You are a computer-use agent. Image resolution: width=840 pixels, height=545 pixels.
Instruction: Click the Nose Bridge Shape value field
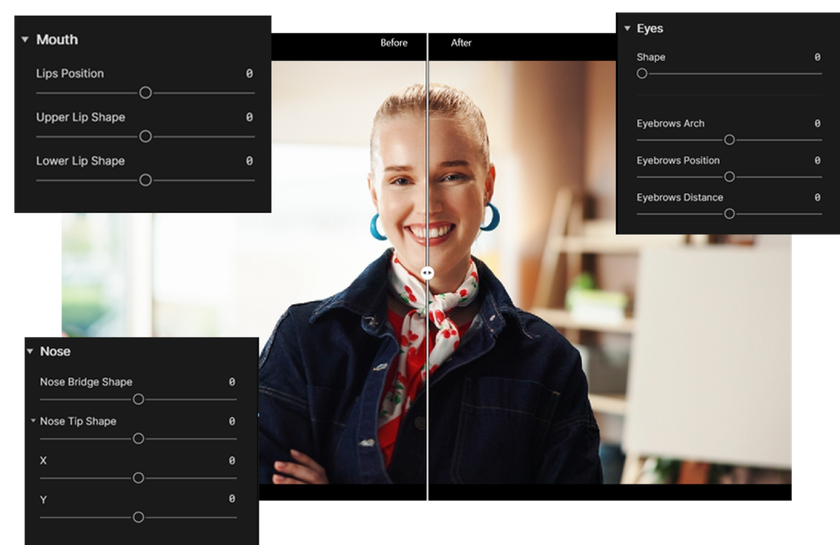pos(232,382)
